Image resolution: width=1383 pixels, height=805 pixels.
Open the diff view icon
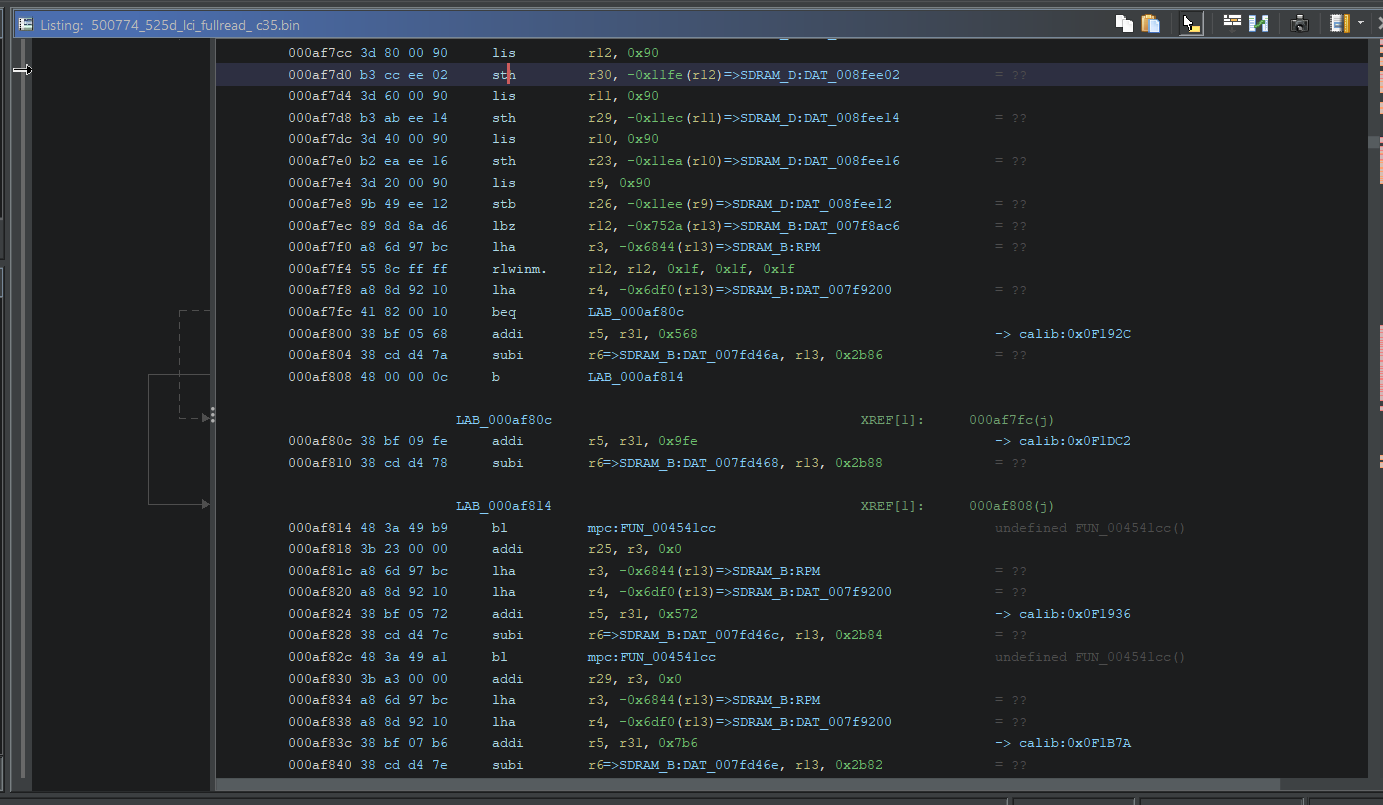[1259, 24]
